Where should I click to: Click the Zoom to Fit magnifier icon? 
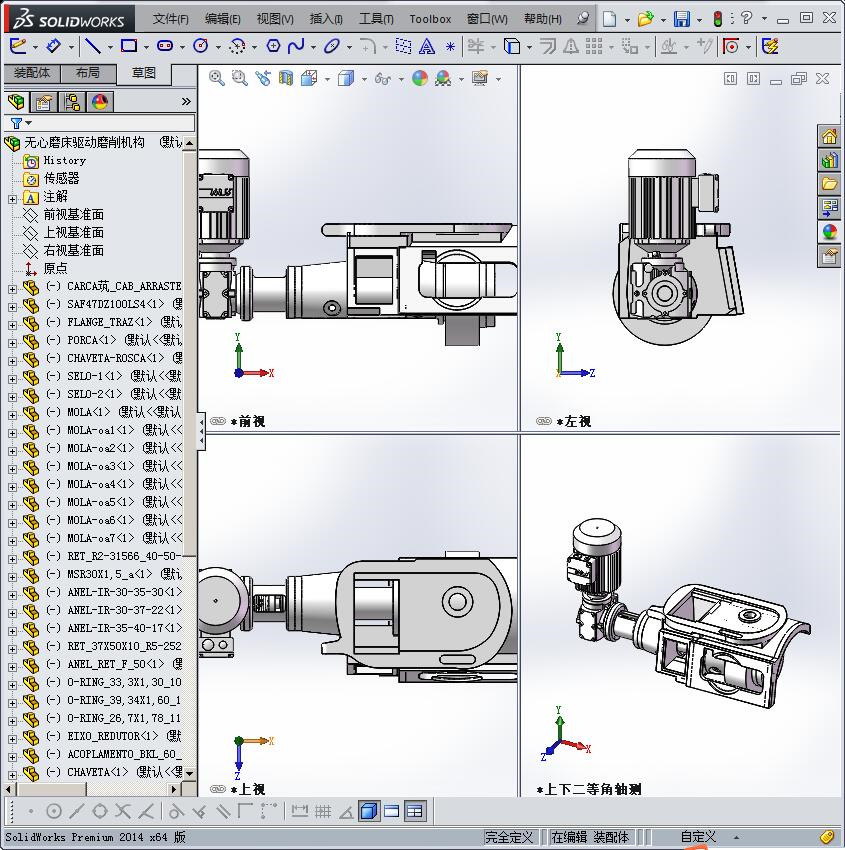pos(217,78)
